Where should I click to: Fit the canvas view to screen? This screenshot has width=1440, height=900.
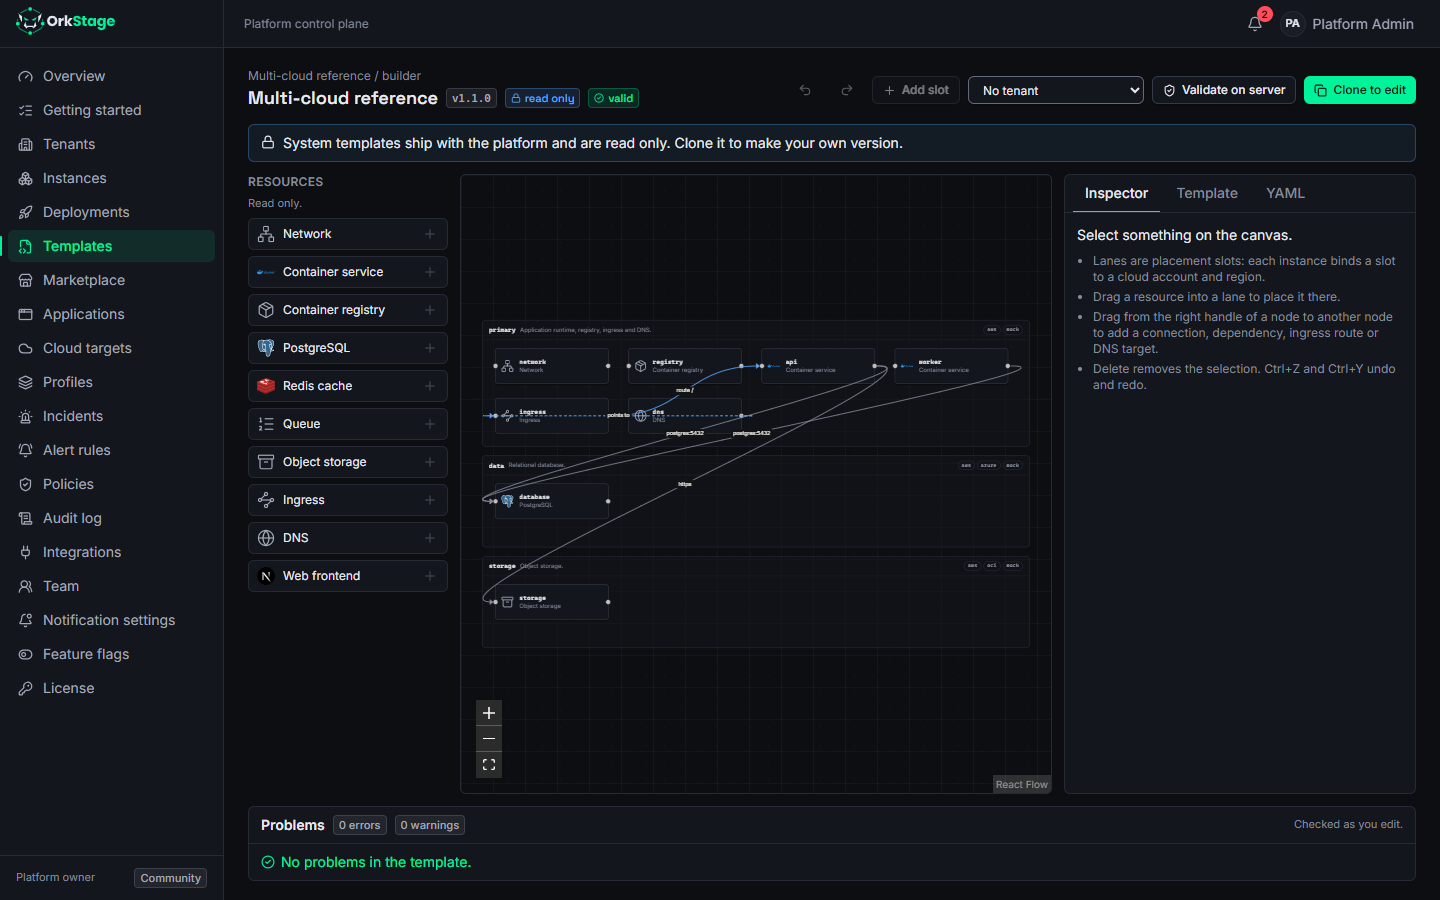pos(489,765)
